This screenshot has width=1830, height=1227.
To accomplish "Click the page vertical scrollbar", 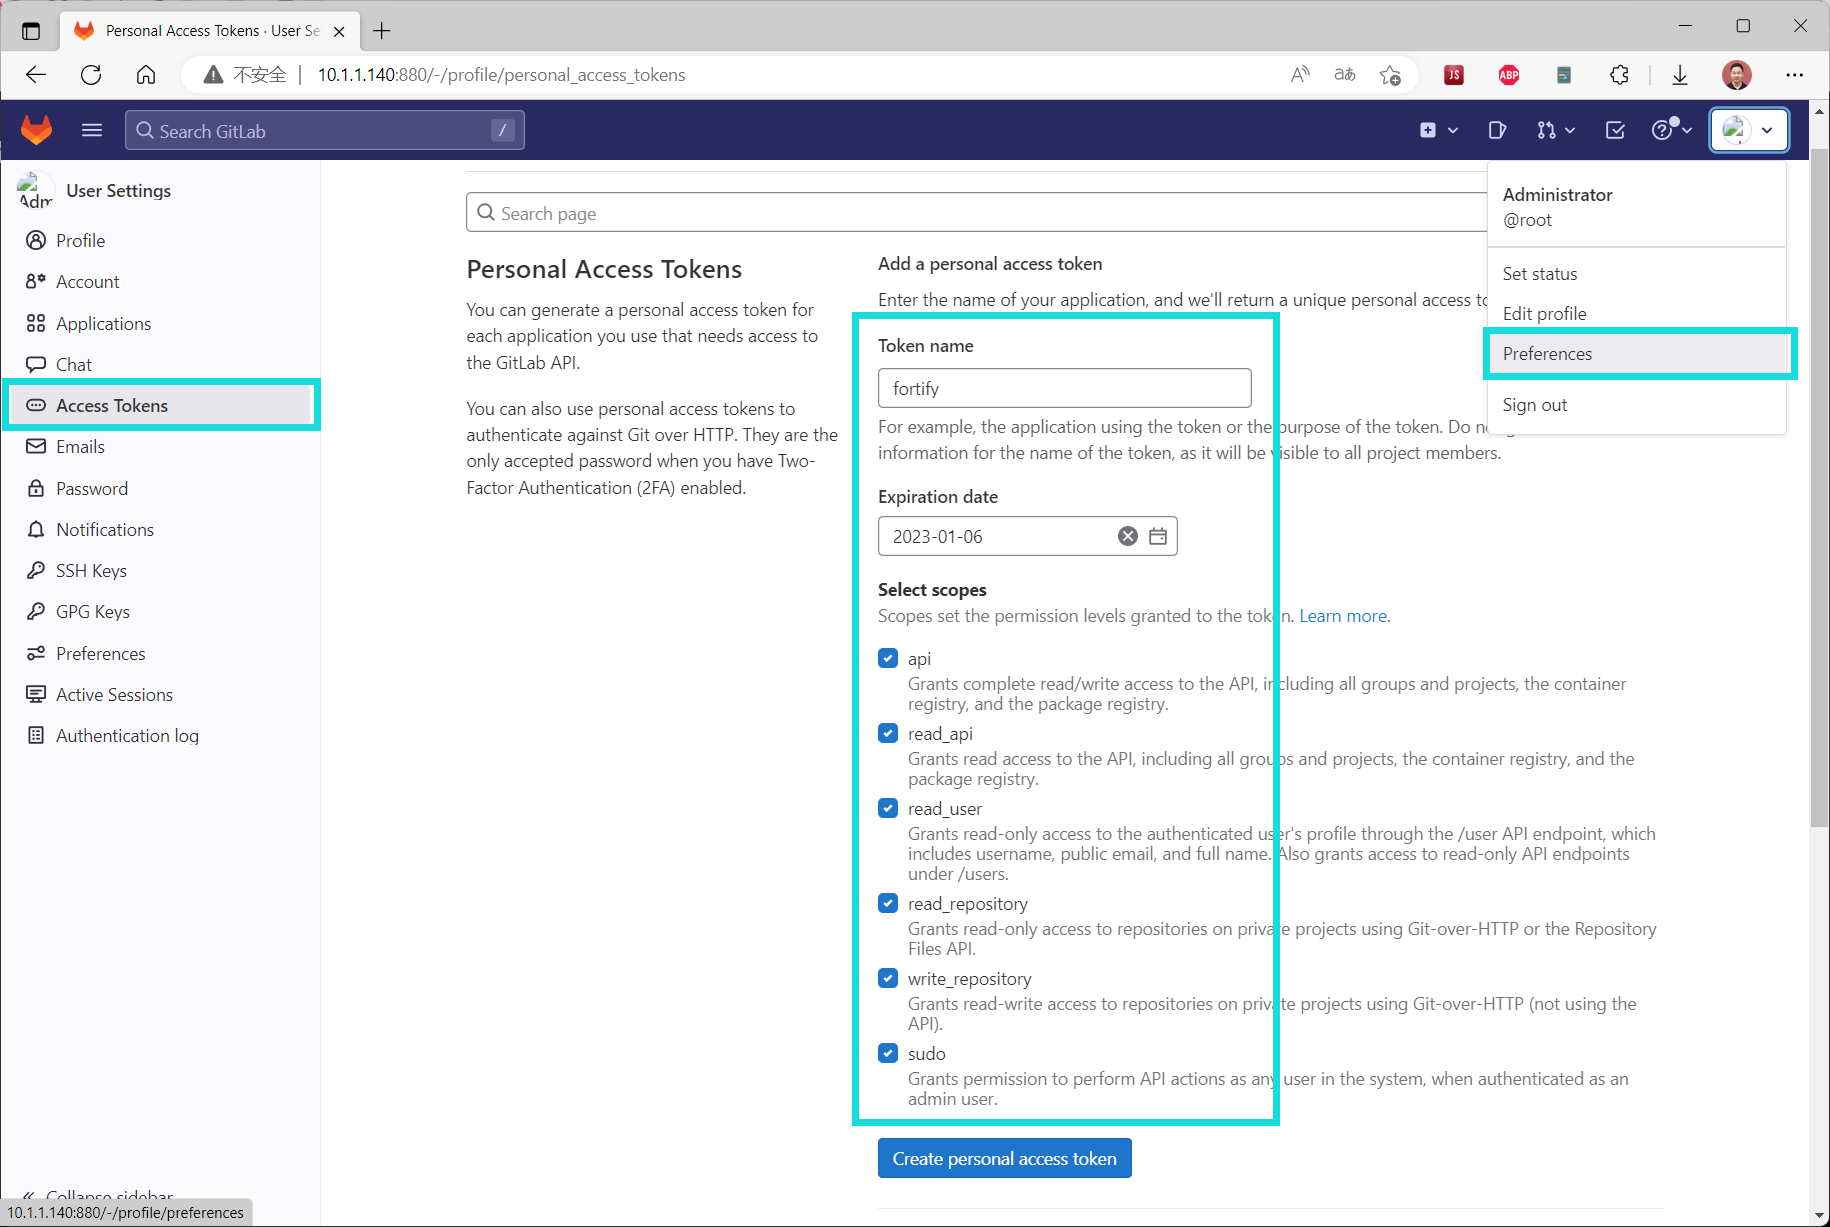I will [1819, 488].
